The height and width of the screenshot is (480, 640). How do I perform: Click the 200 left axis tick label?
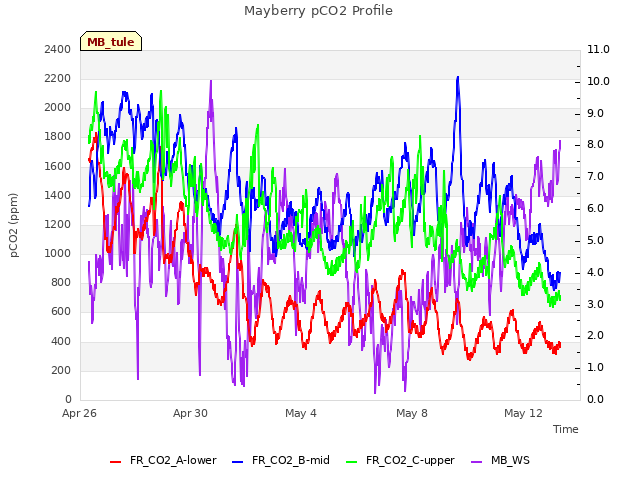coord(61,370)
